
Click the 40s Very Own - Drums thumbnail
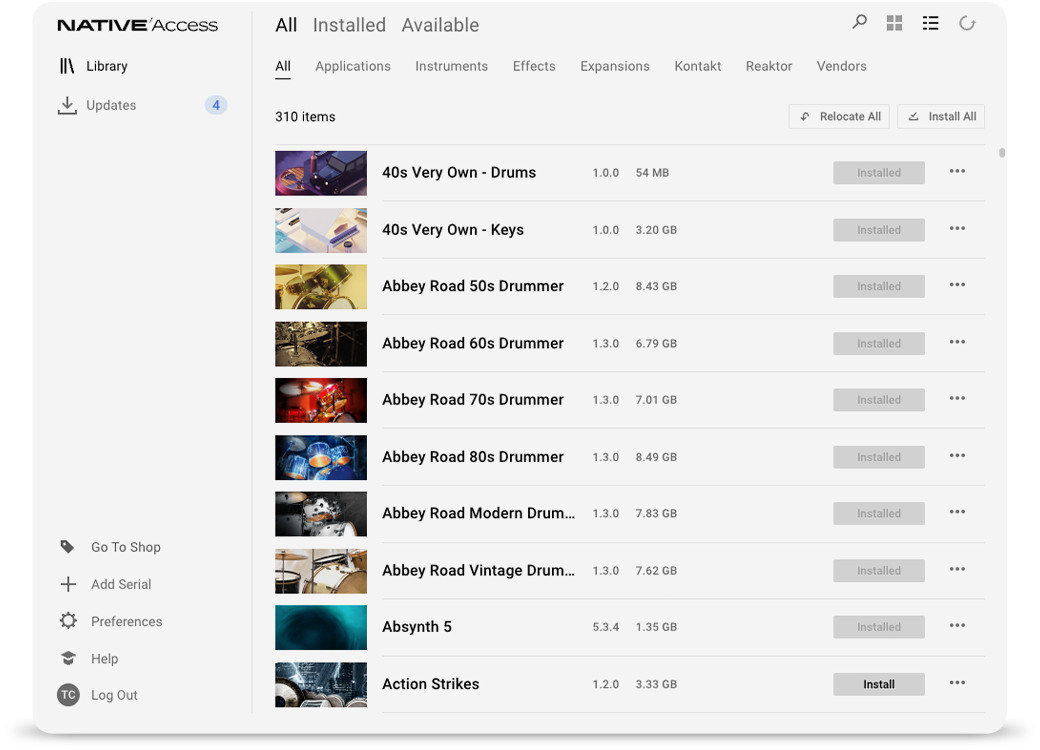pyautogui.click(x=321, y=173)
